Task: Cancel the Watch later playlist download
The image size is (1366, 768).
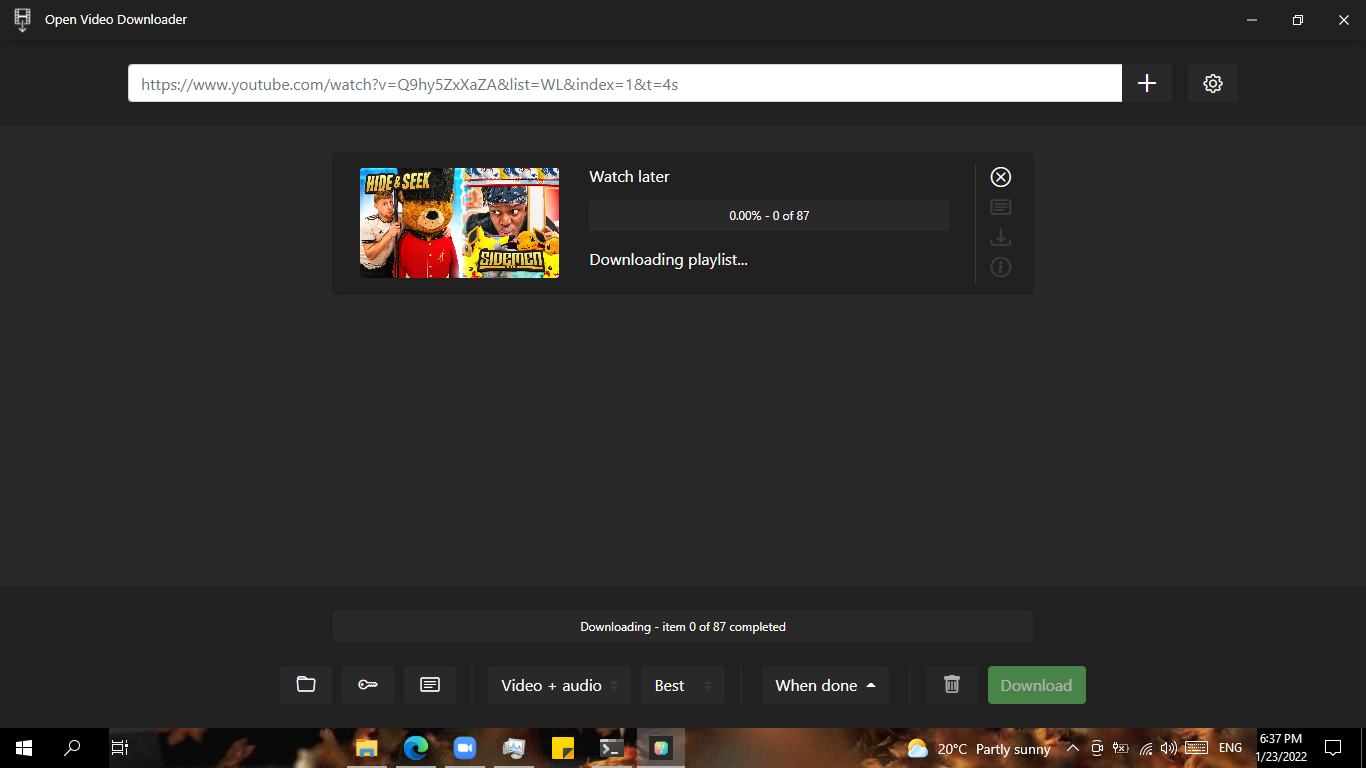Action: [x=1000, y=177]
